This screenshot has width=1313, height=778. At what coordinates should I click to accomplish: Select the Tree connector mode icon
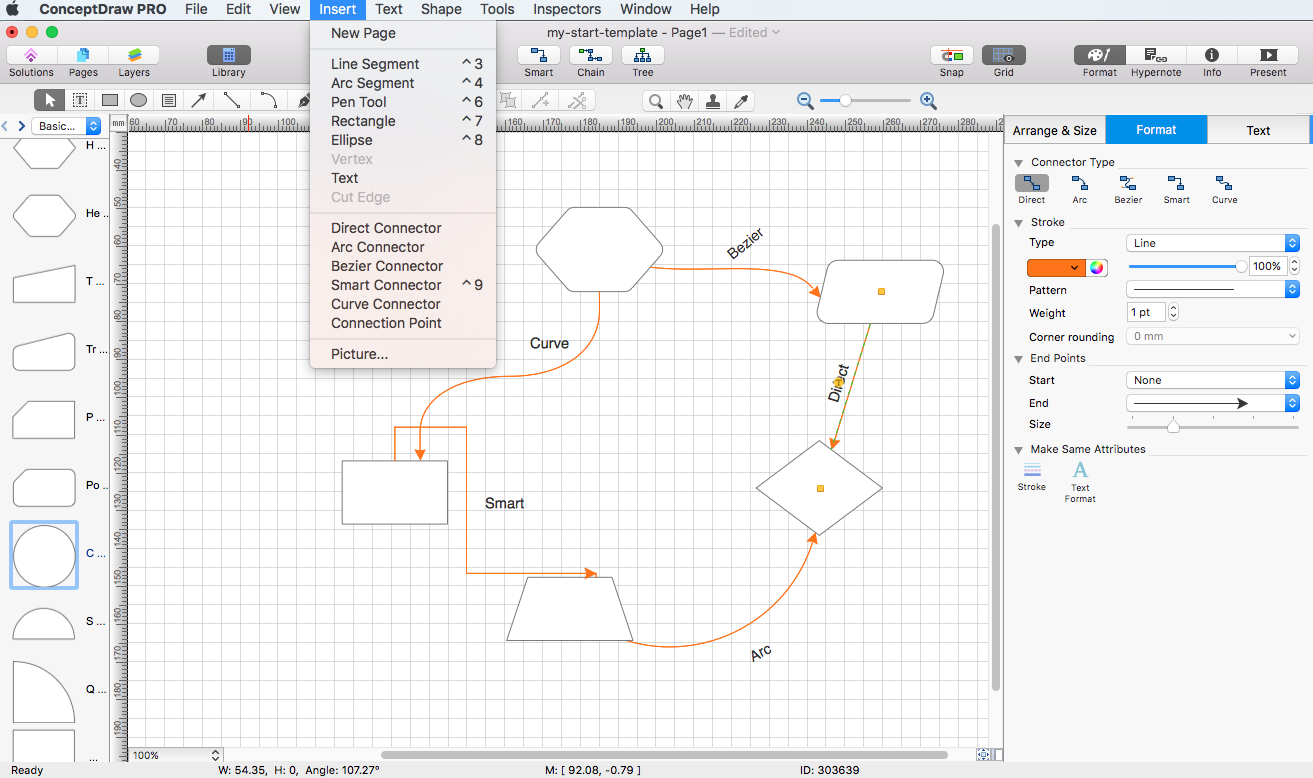(642, 56)
